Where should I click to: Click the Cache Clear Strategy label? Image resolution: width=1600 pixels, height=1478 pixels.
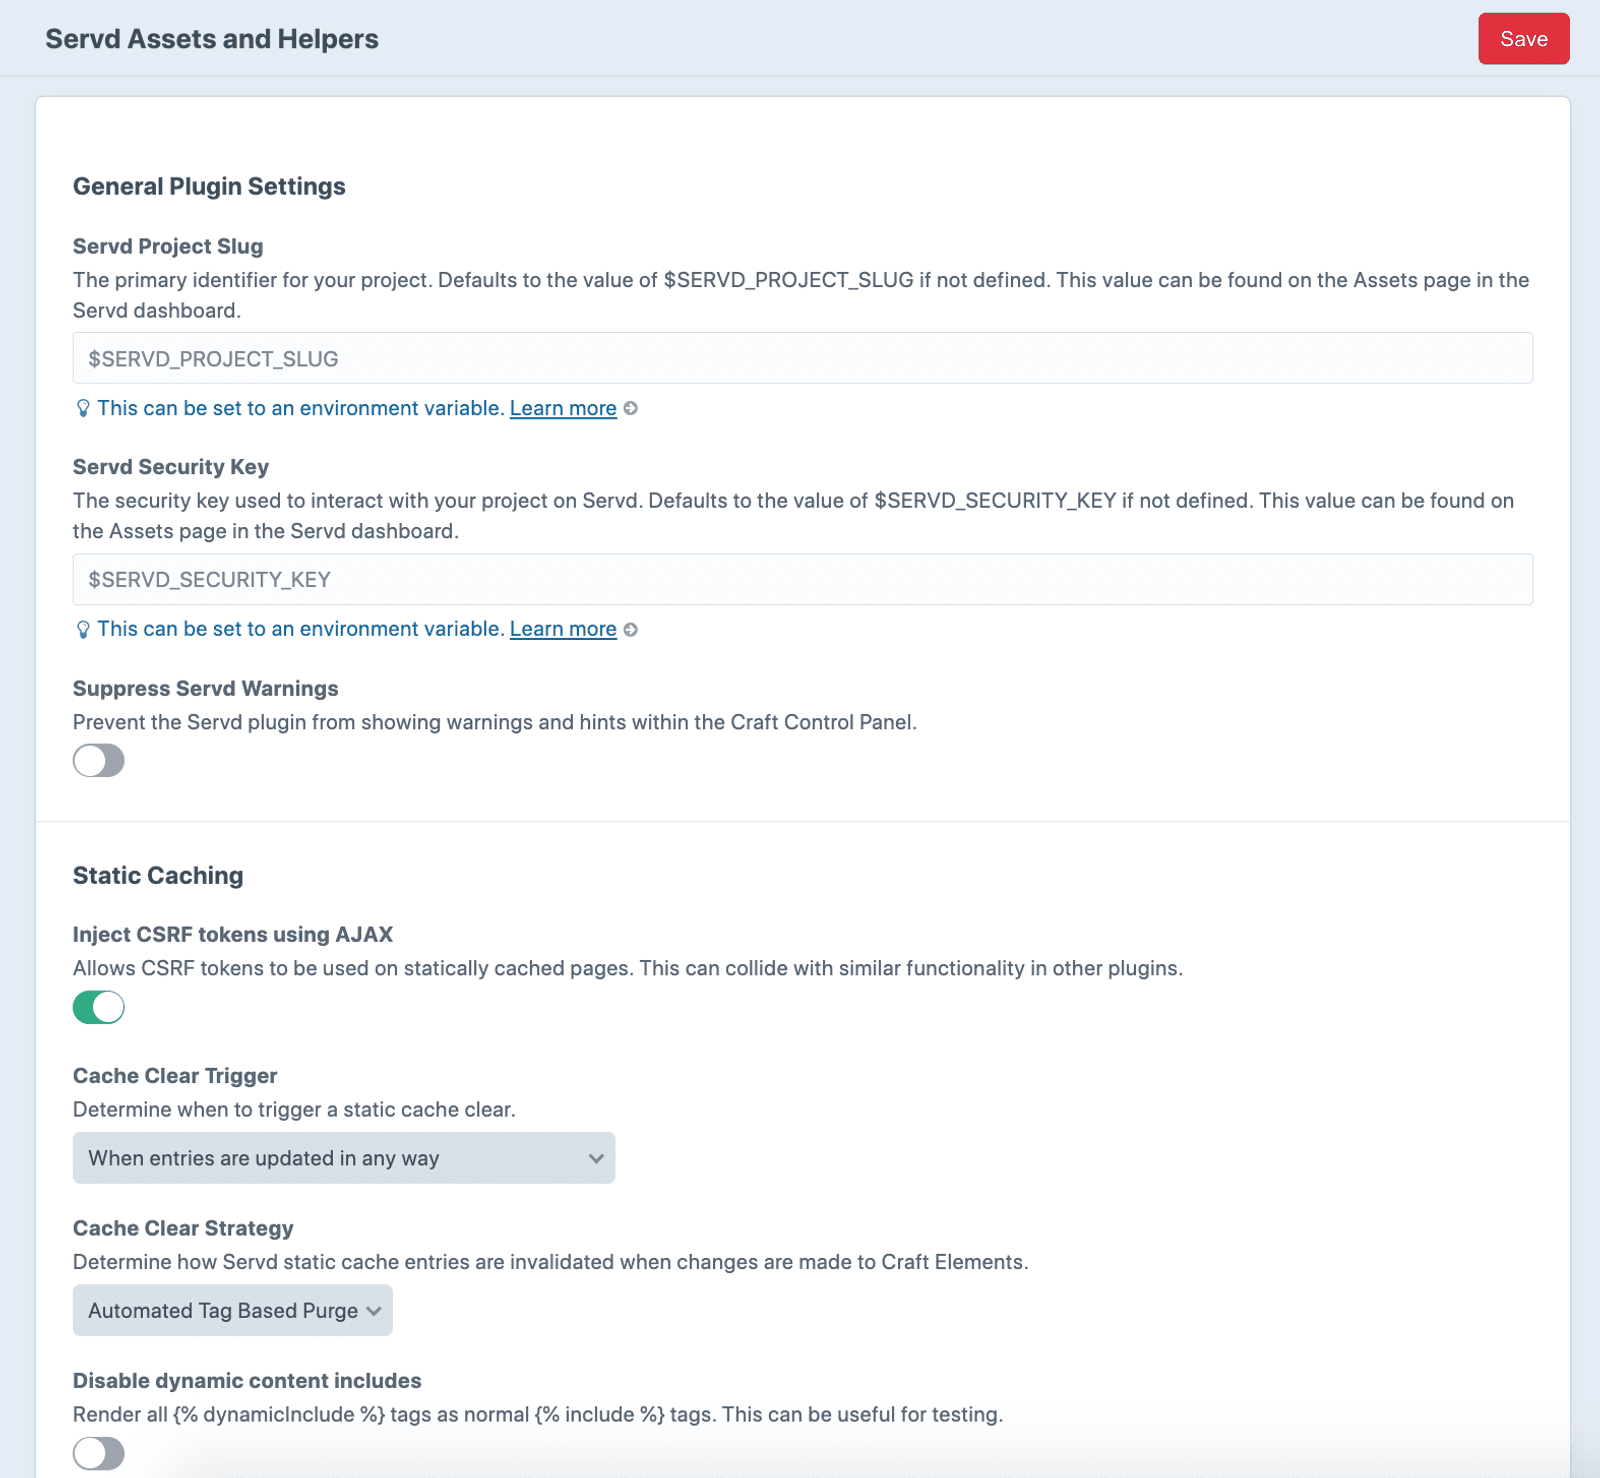(x=183, y=1228)
